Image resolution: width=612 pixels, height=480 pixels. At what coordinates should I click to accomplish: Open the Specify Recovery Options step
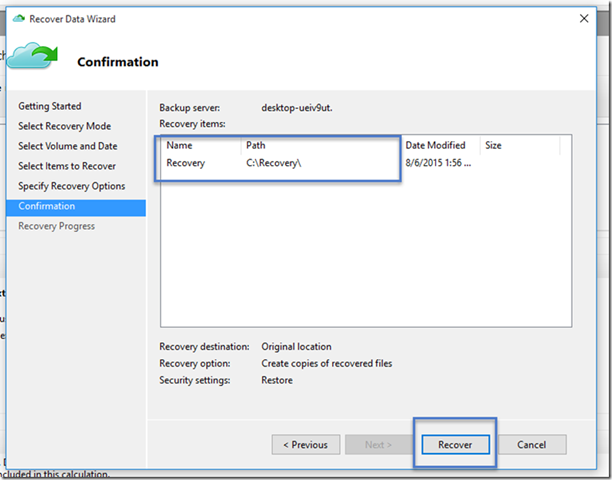click(72, 186)
